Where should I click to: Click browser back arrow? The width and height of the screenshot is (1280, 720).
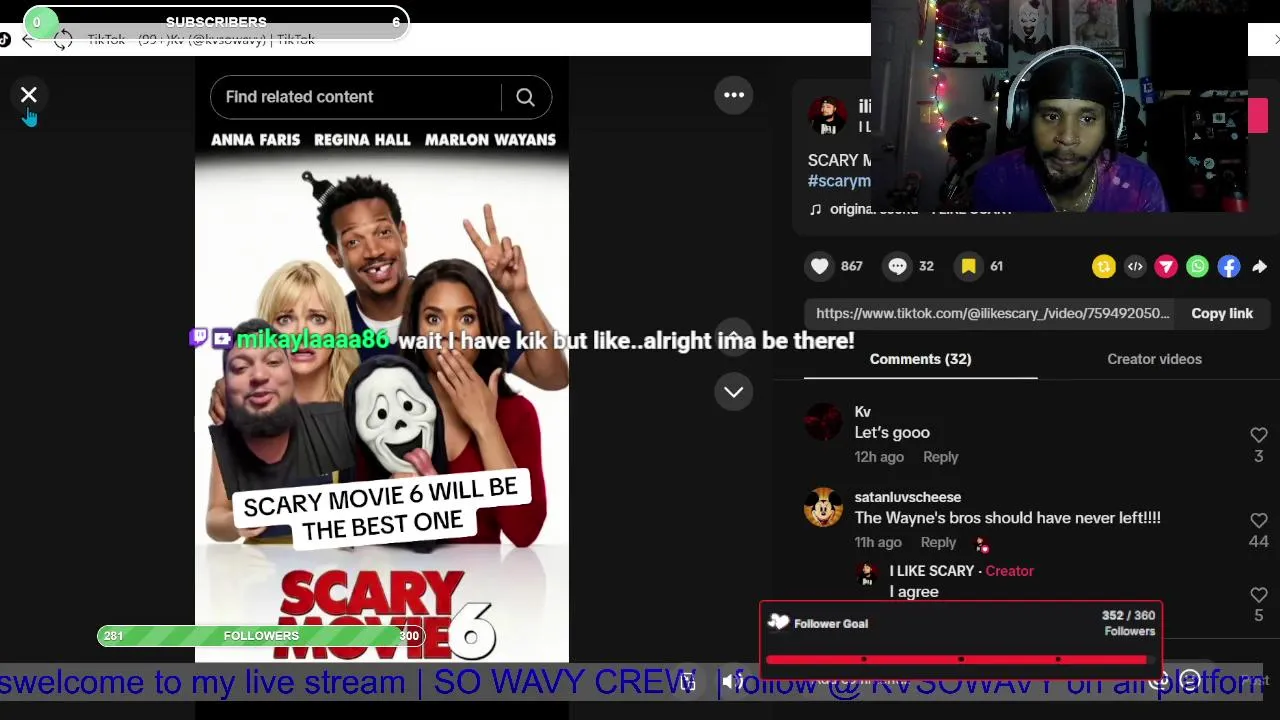coord(28,40)
